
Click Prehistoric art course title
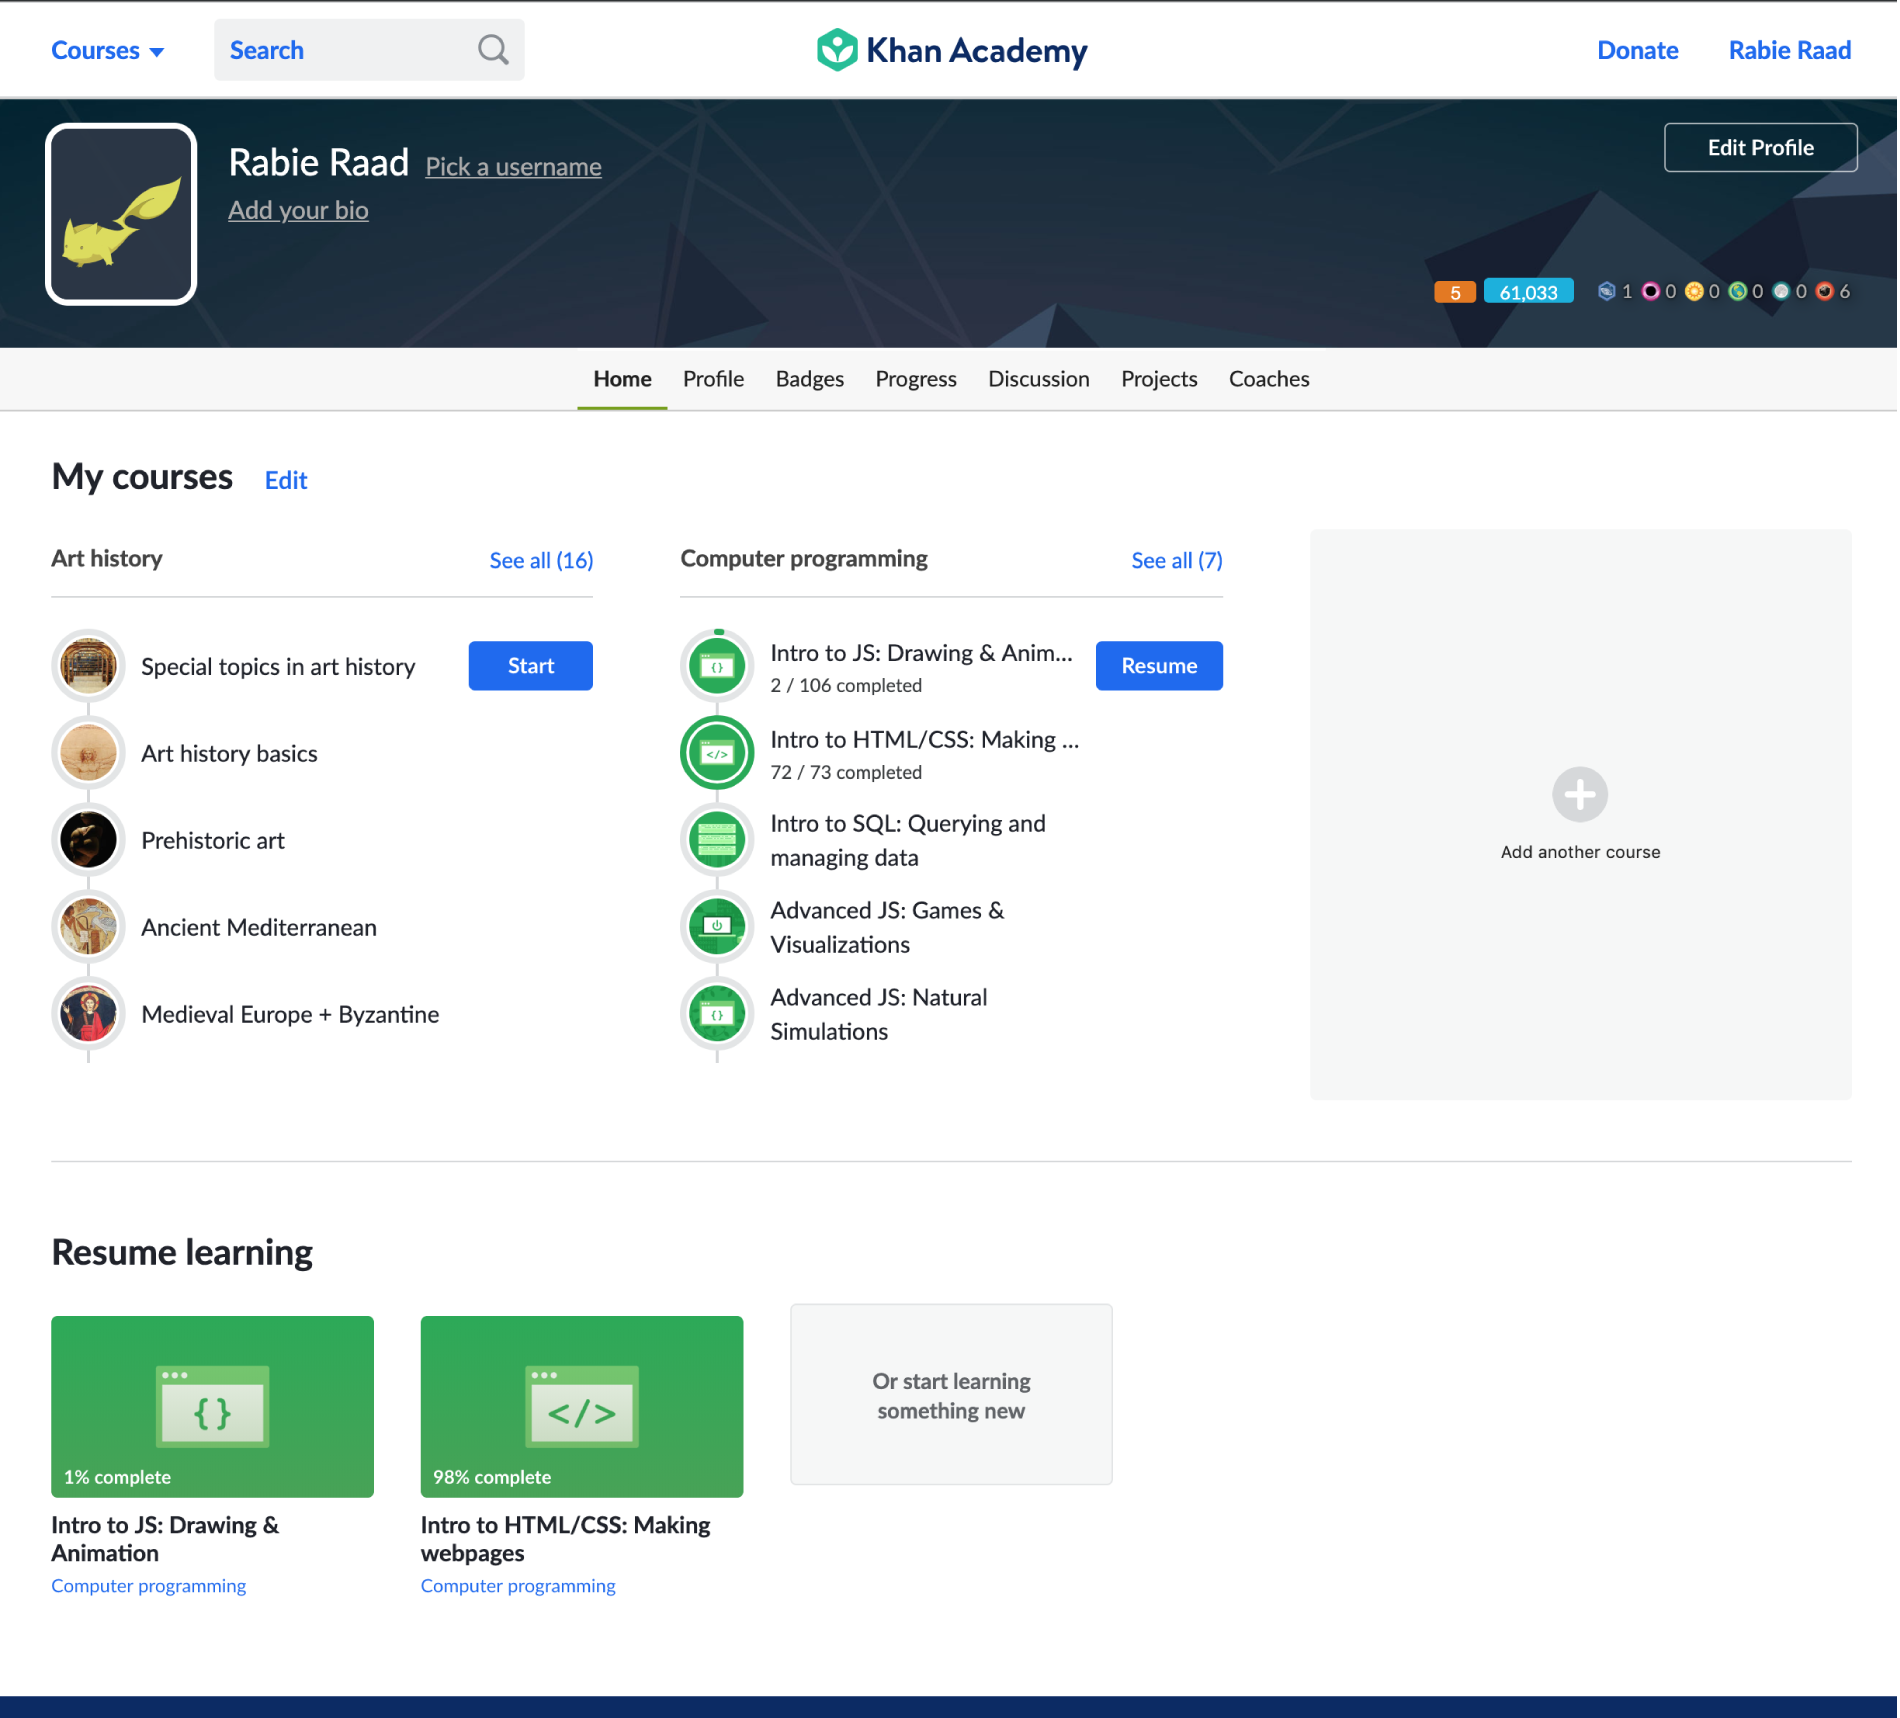[x=213, y=841]
